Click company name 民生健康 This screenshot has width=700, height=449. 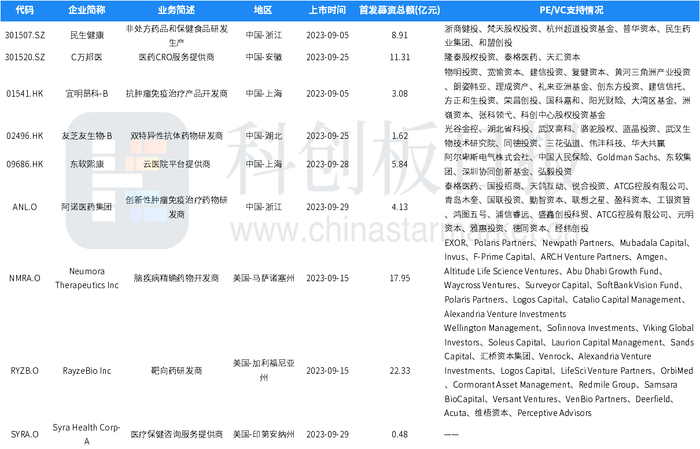pos(87,35)
